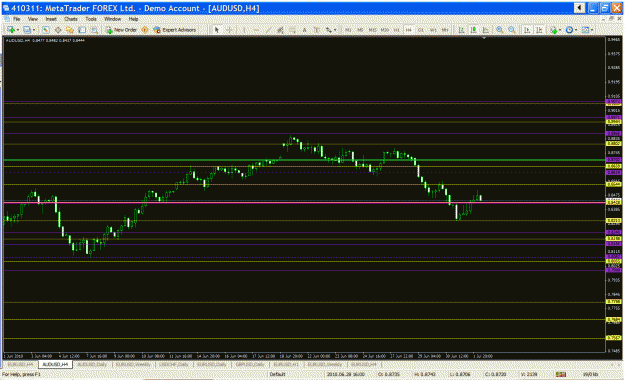This screenshot has height=380, width=625.
Task: Switch to the USDCHF,Daily chart tab
Action: pos(173,364)
